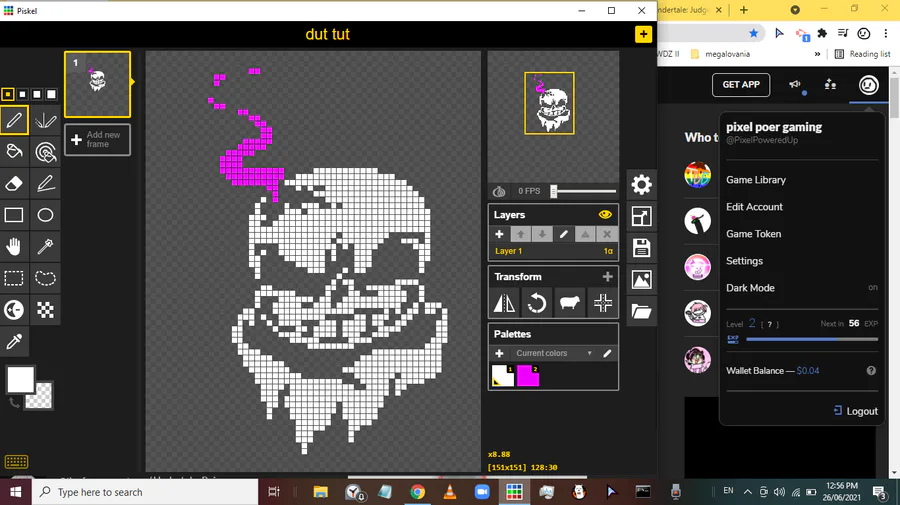Image resolution: width=900 pixels, height=505 pixels.
Task: Open the Save floppy disk panel
Action: (641, 248)
